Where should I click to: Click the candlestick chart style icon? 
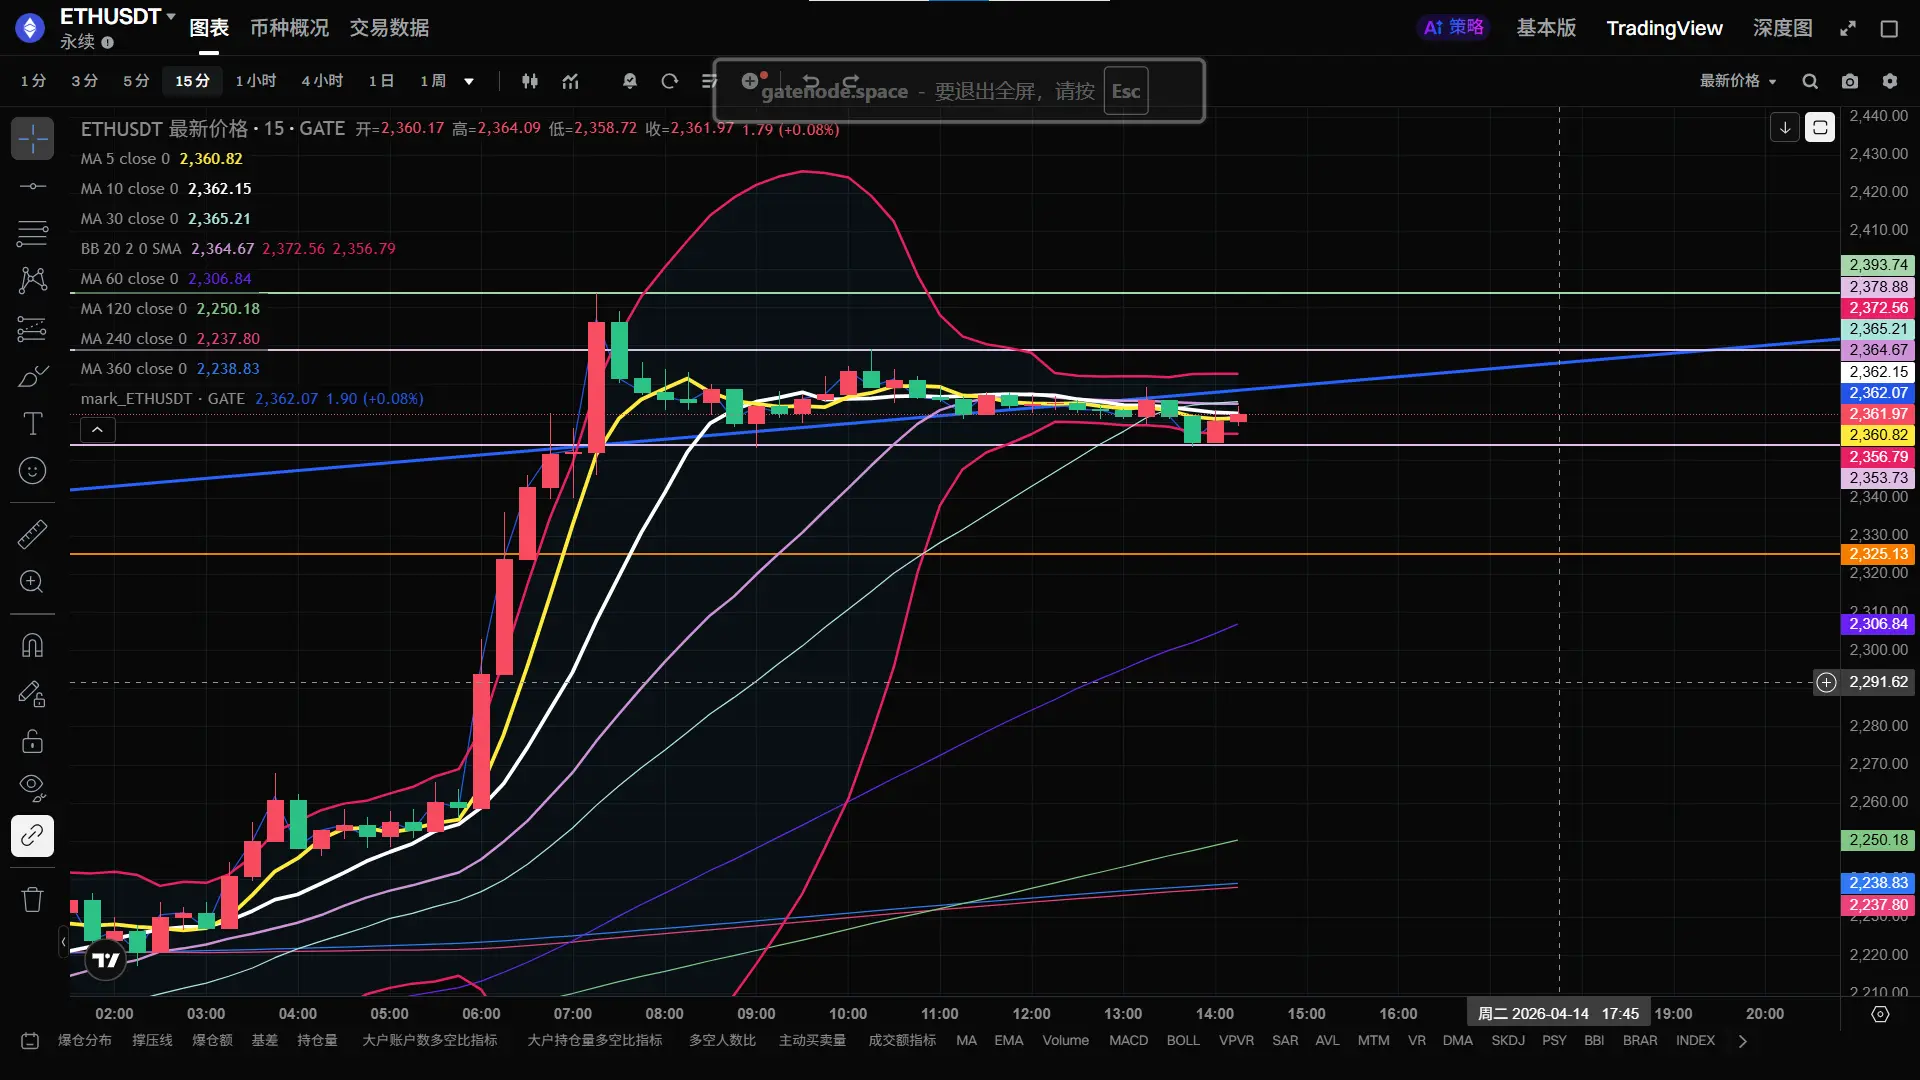pyautogui.click(x=530, y=81)
